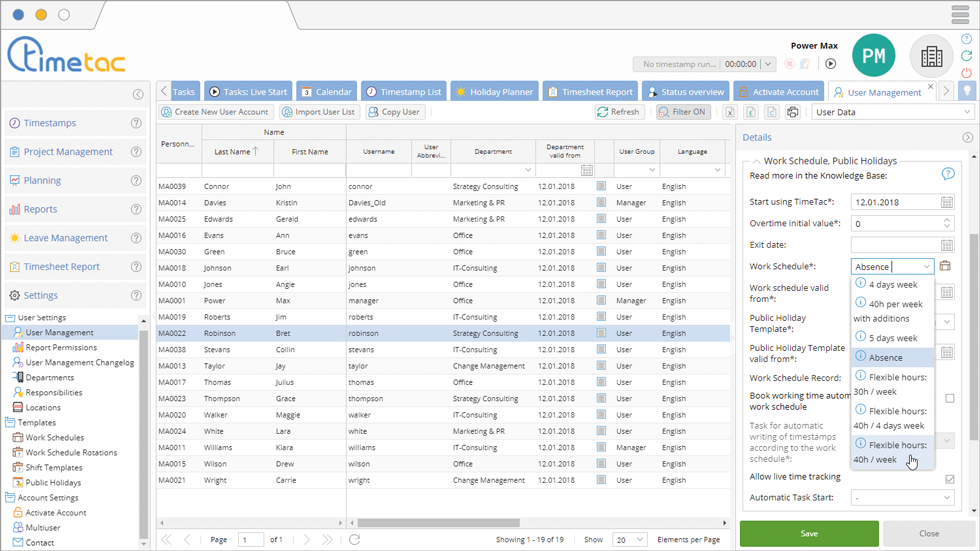Viewport: 980px width, 551px height.
Task: Open Knowledge Base help icon in Details
Action: (948, 174)
